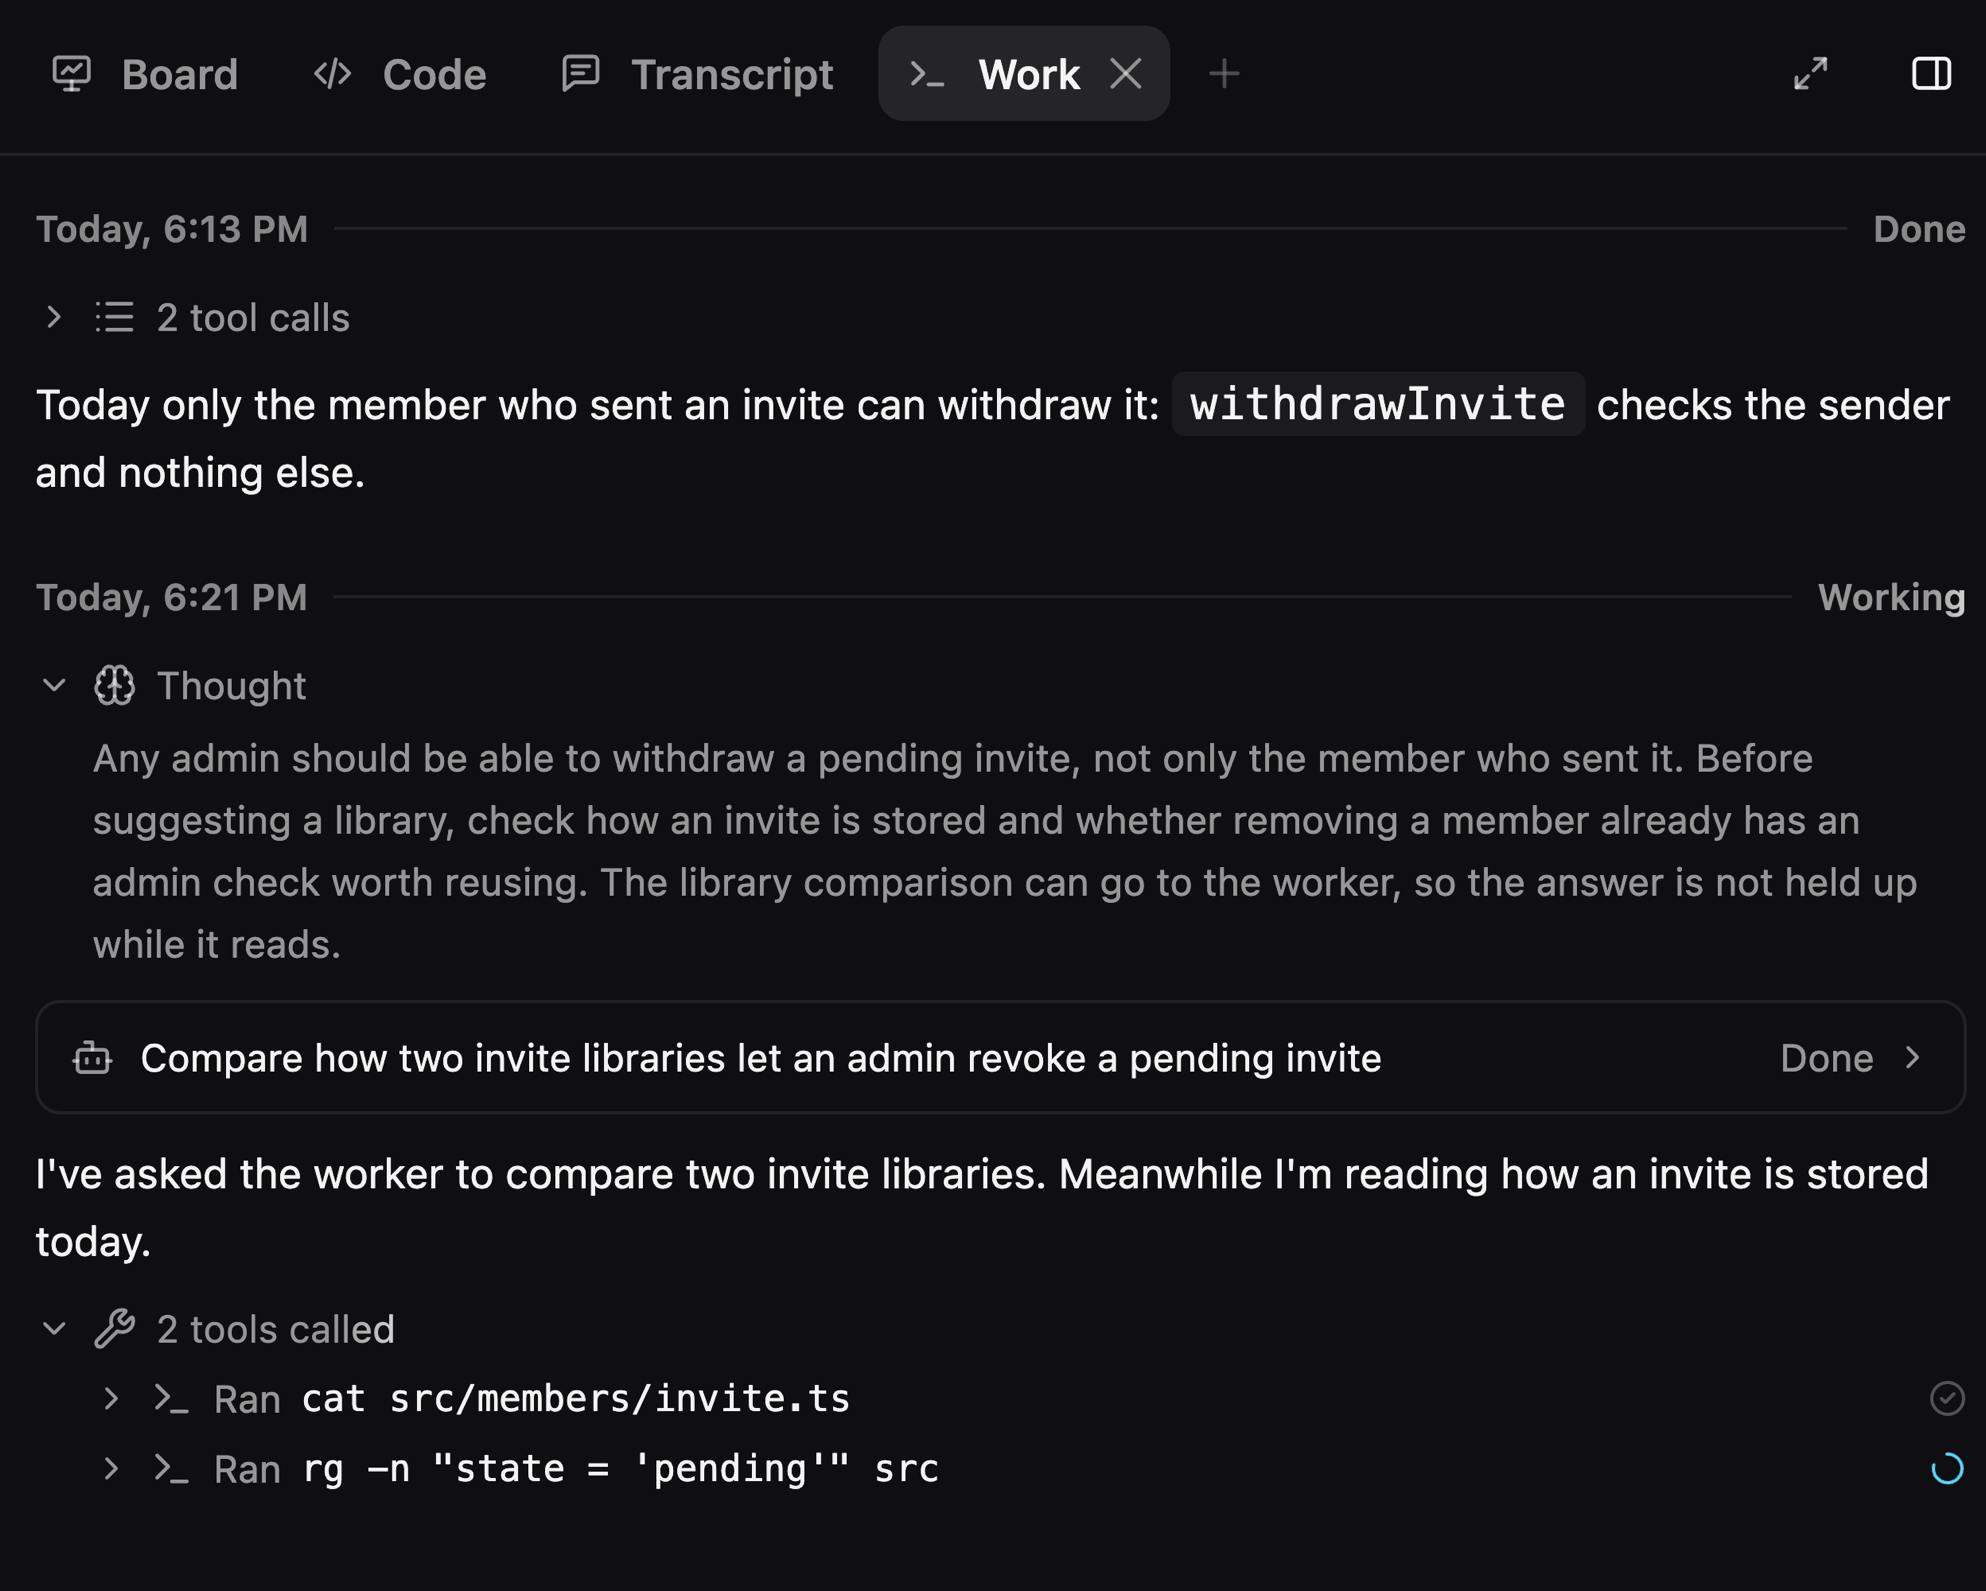Switch to the Code tab
Viewport: 1986px width, 1591px height.
(400, 74)
